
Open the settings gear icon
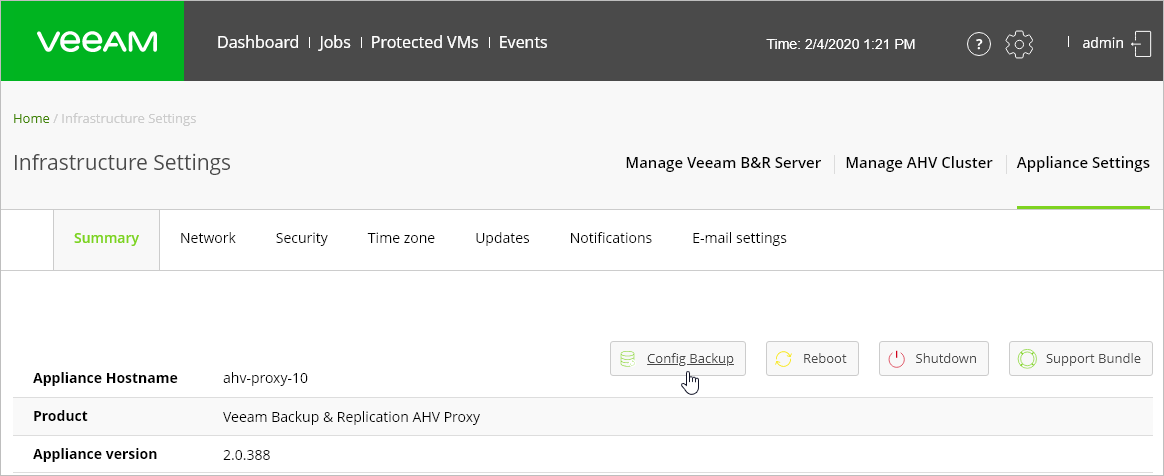[x=1019, y=44]
